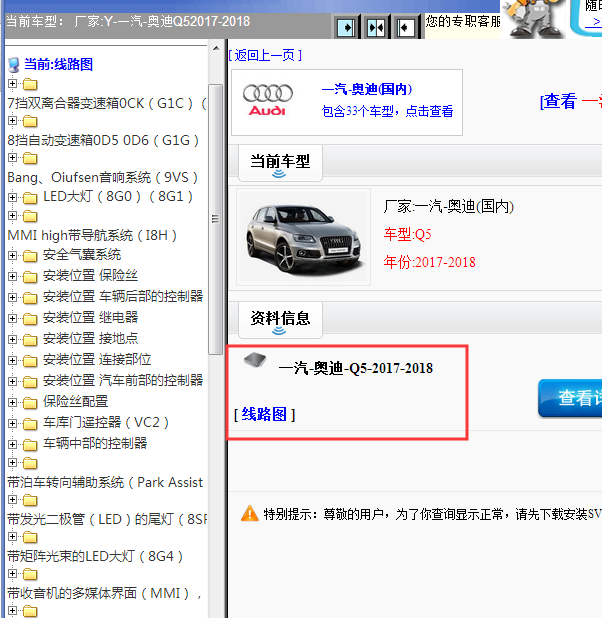Select 带泊车转向辅助系统（Park Assist item
The width and height of the screenshot is (602, 618).
[105, 482]
